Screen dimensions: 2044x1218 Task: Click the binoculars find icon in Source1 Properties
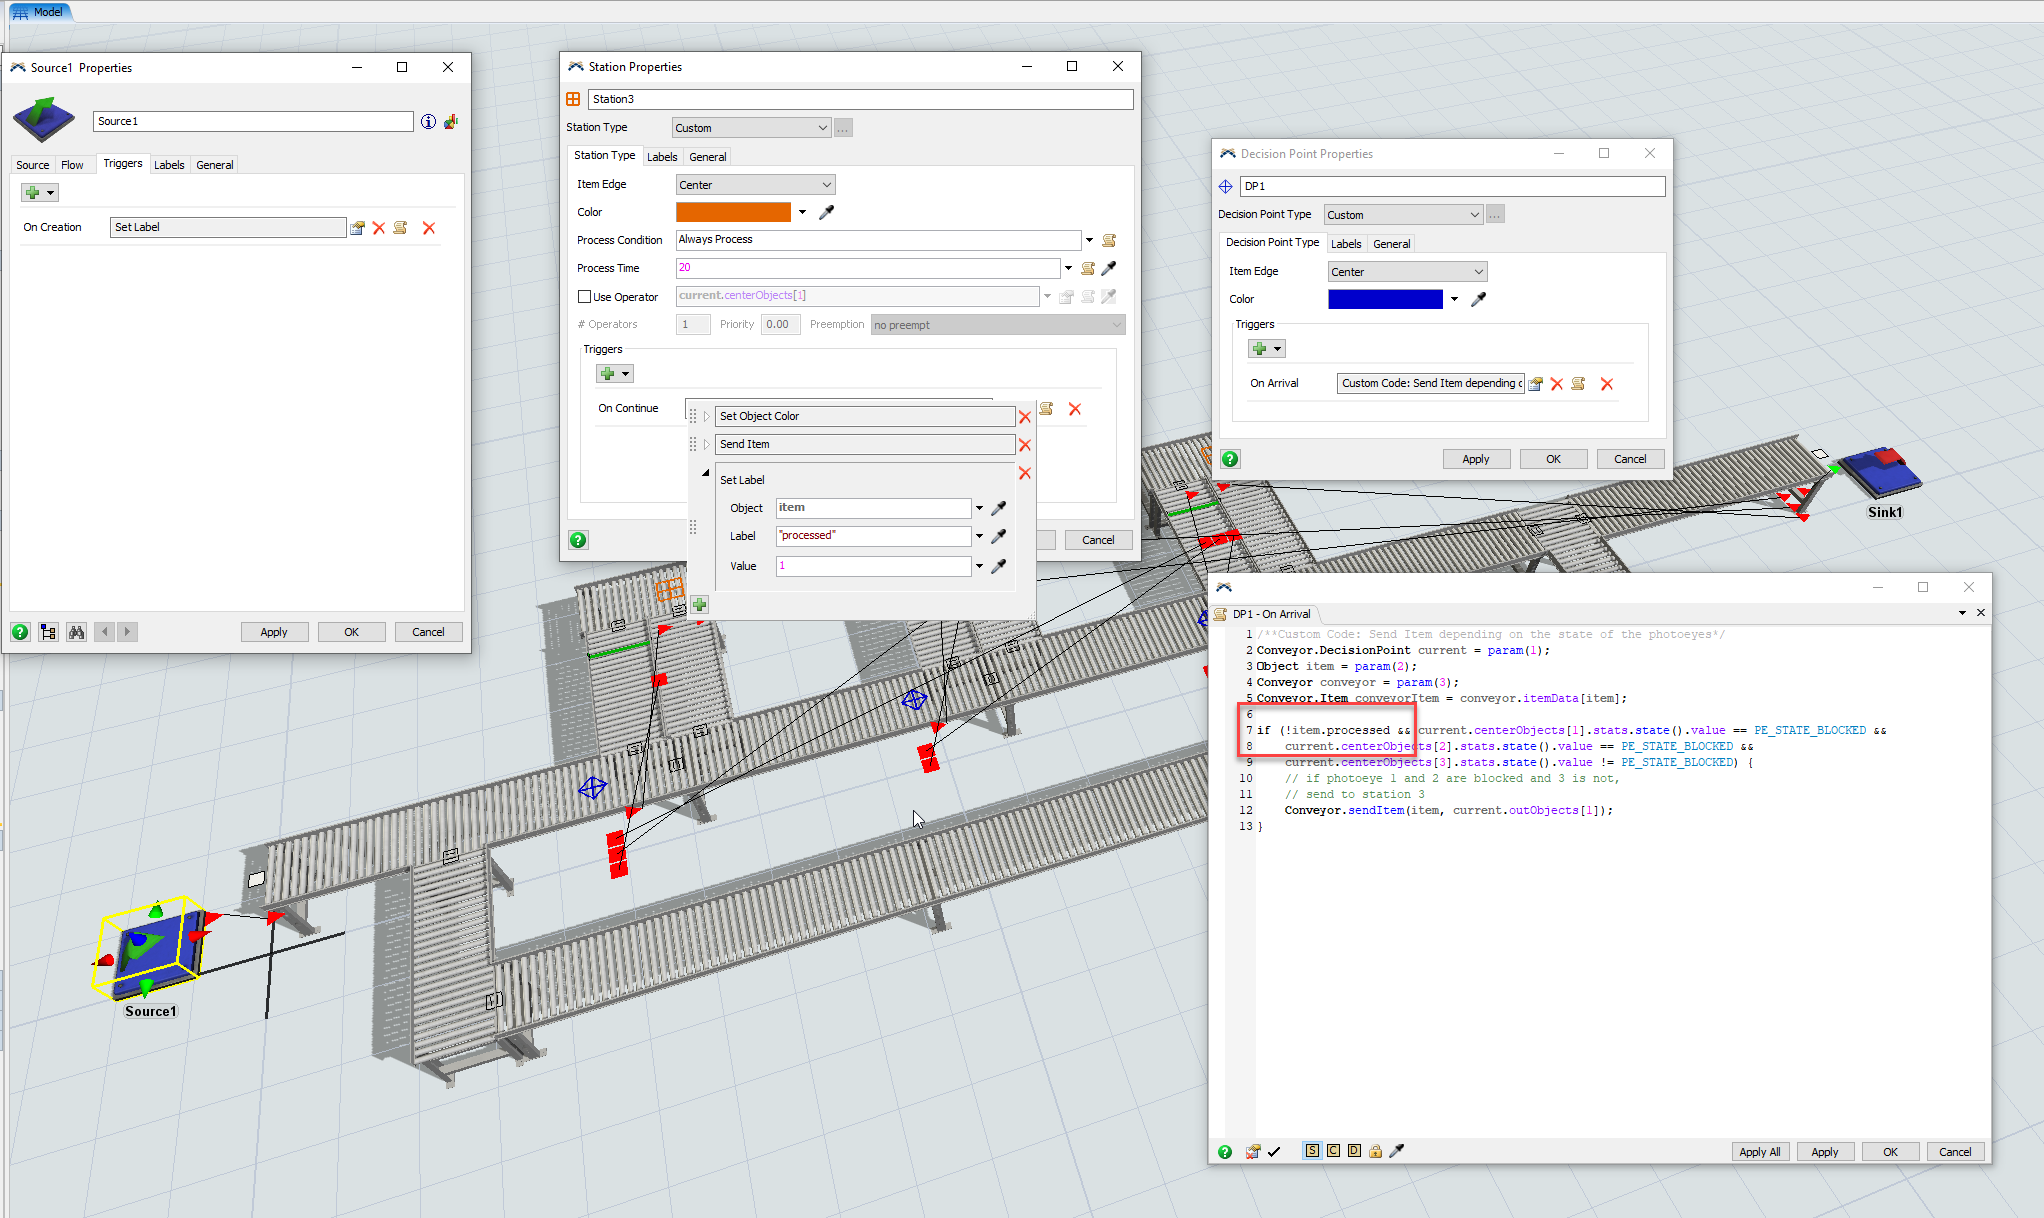[76, 632]
